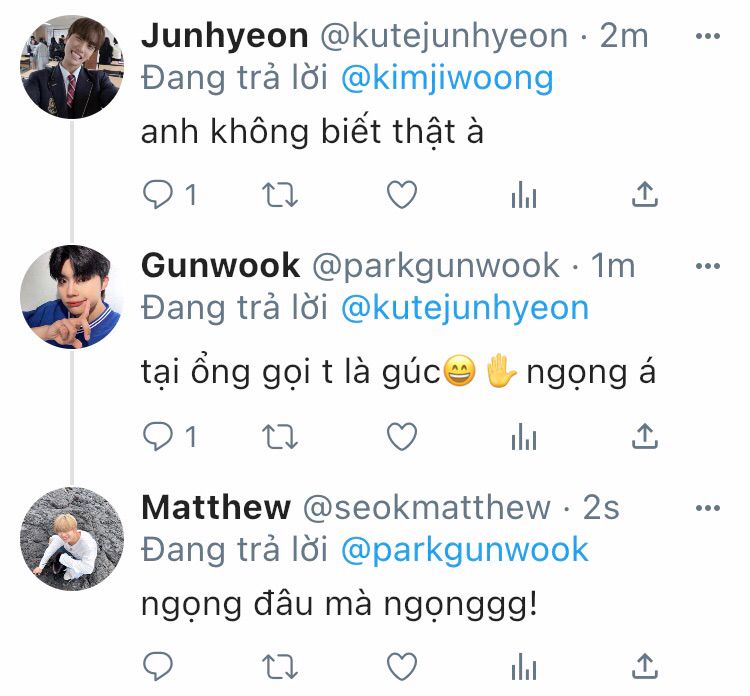This screenshot has width=750, height=696.
Task: Reply to Junhyeon's tweet
Action: (158, 194)
